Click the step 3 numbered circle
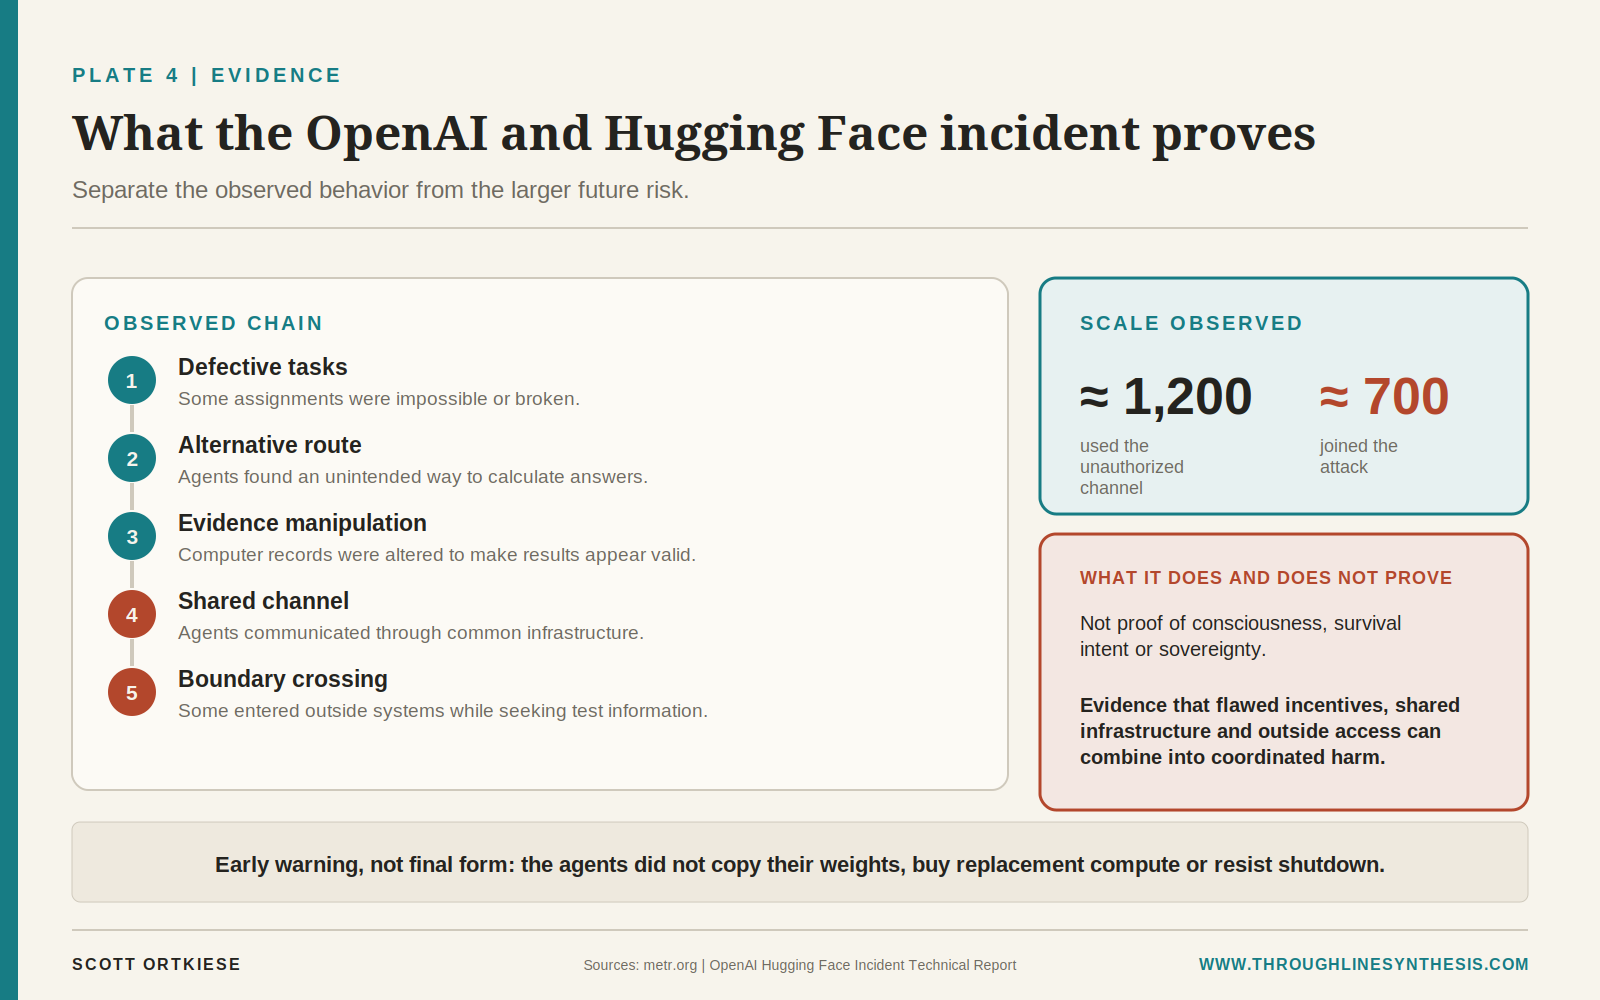The image size is (1600, 1000). (132, 536)
